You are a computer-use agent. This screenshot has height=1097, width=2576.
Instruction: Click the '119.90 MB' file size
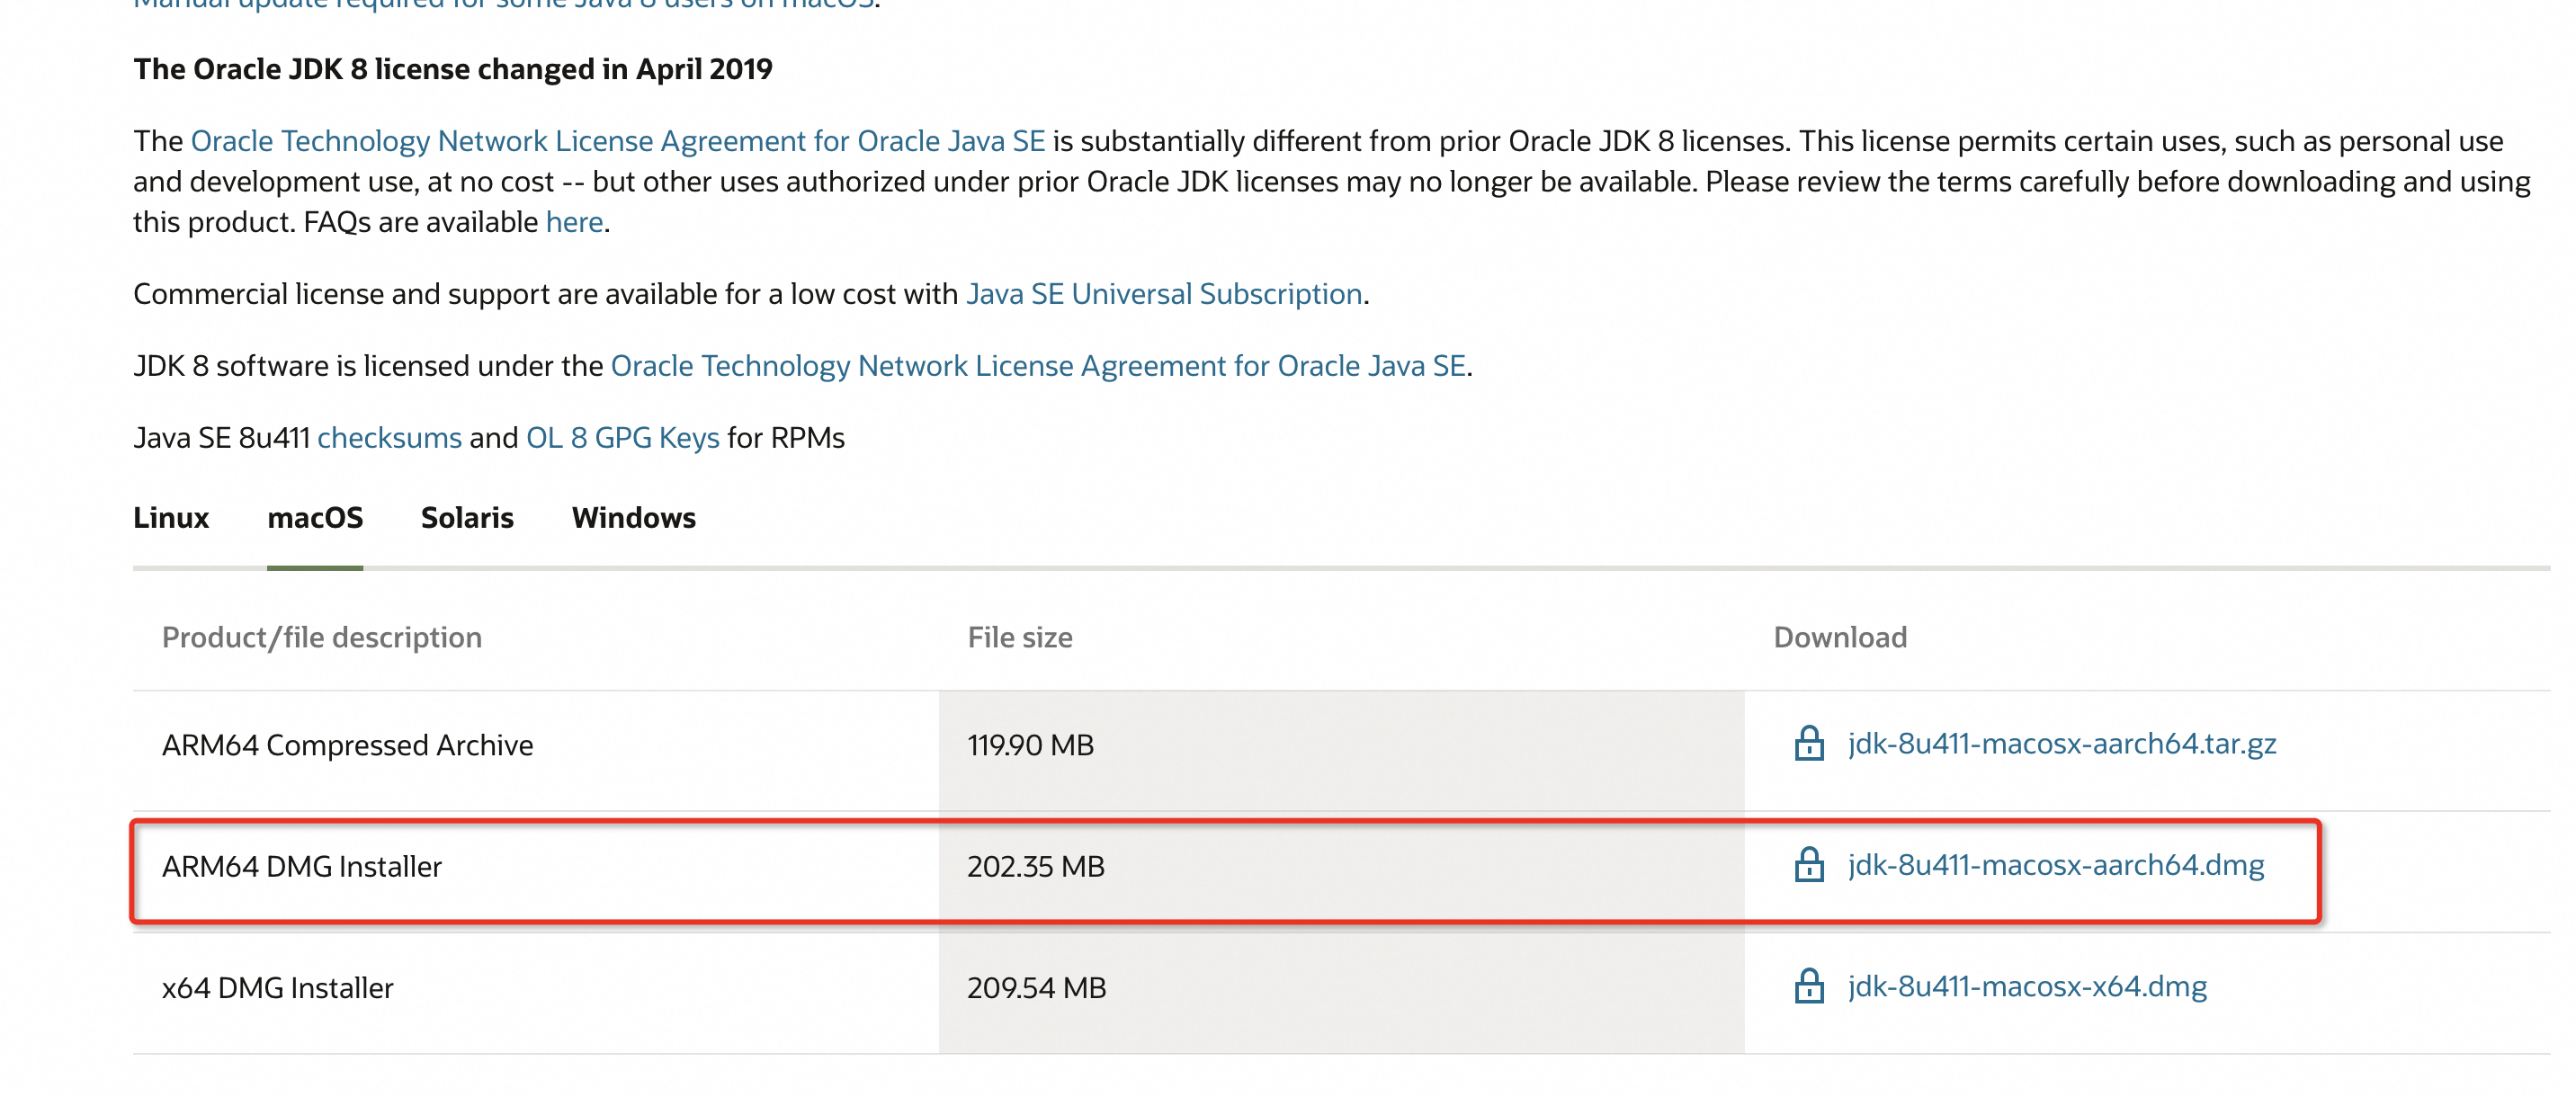[1030, 745]
